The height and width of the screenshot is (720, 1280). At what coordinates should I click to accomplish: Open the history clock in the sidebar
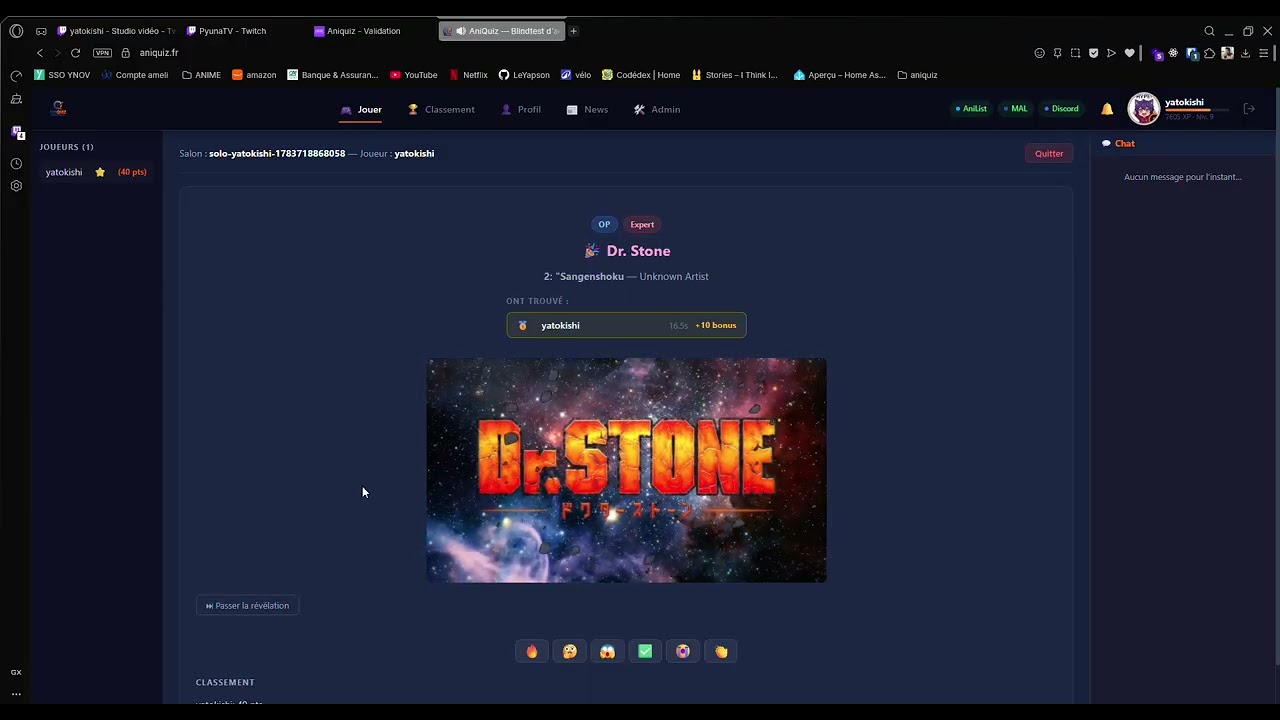16,163
